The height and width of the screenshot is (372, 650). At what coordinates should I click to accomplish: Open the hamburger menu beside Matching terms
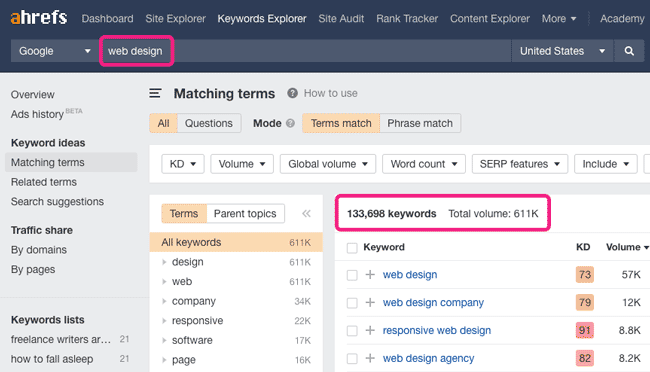155,93
